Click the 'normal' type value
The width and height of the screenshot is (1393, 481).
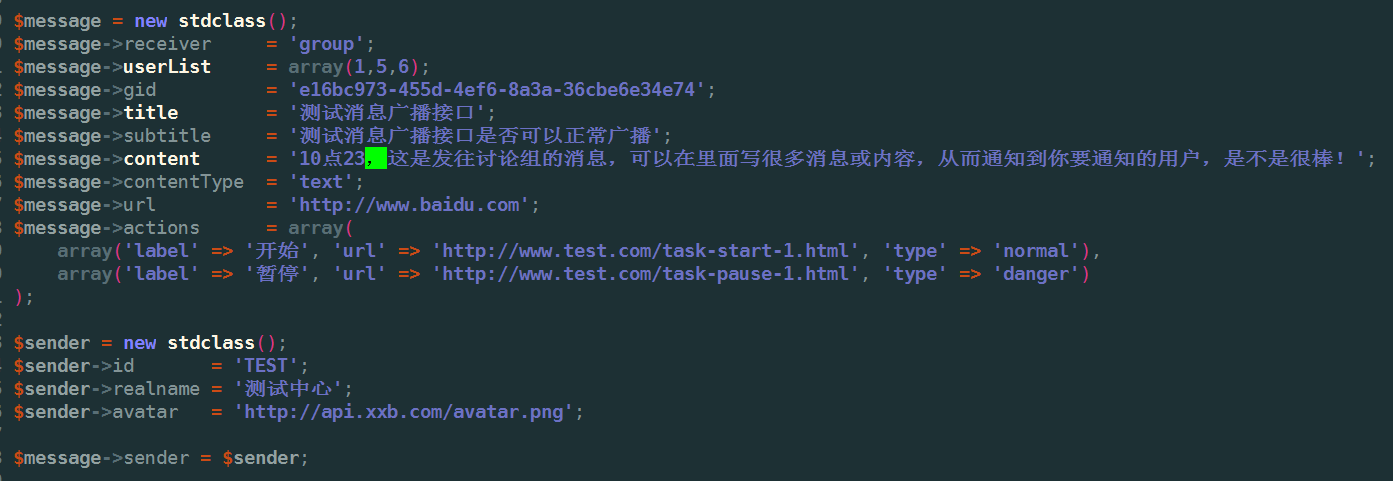point(1035,251)
